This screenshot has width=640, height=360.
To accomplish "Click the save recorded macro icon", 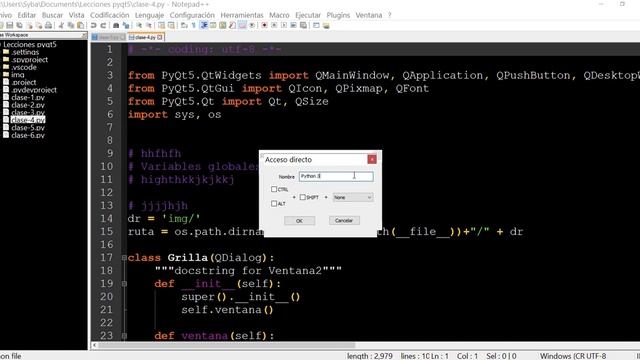I will 303,25.
